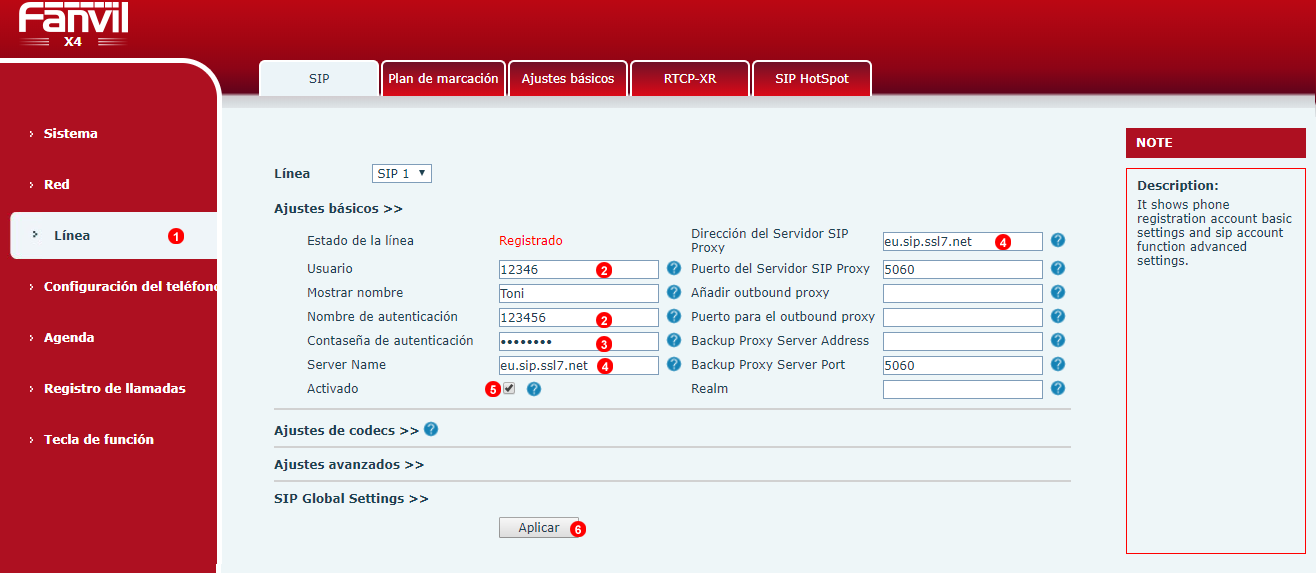
Task: Select Línea in the sidebar
Action: 113,236
